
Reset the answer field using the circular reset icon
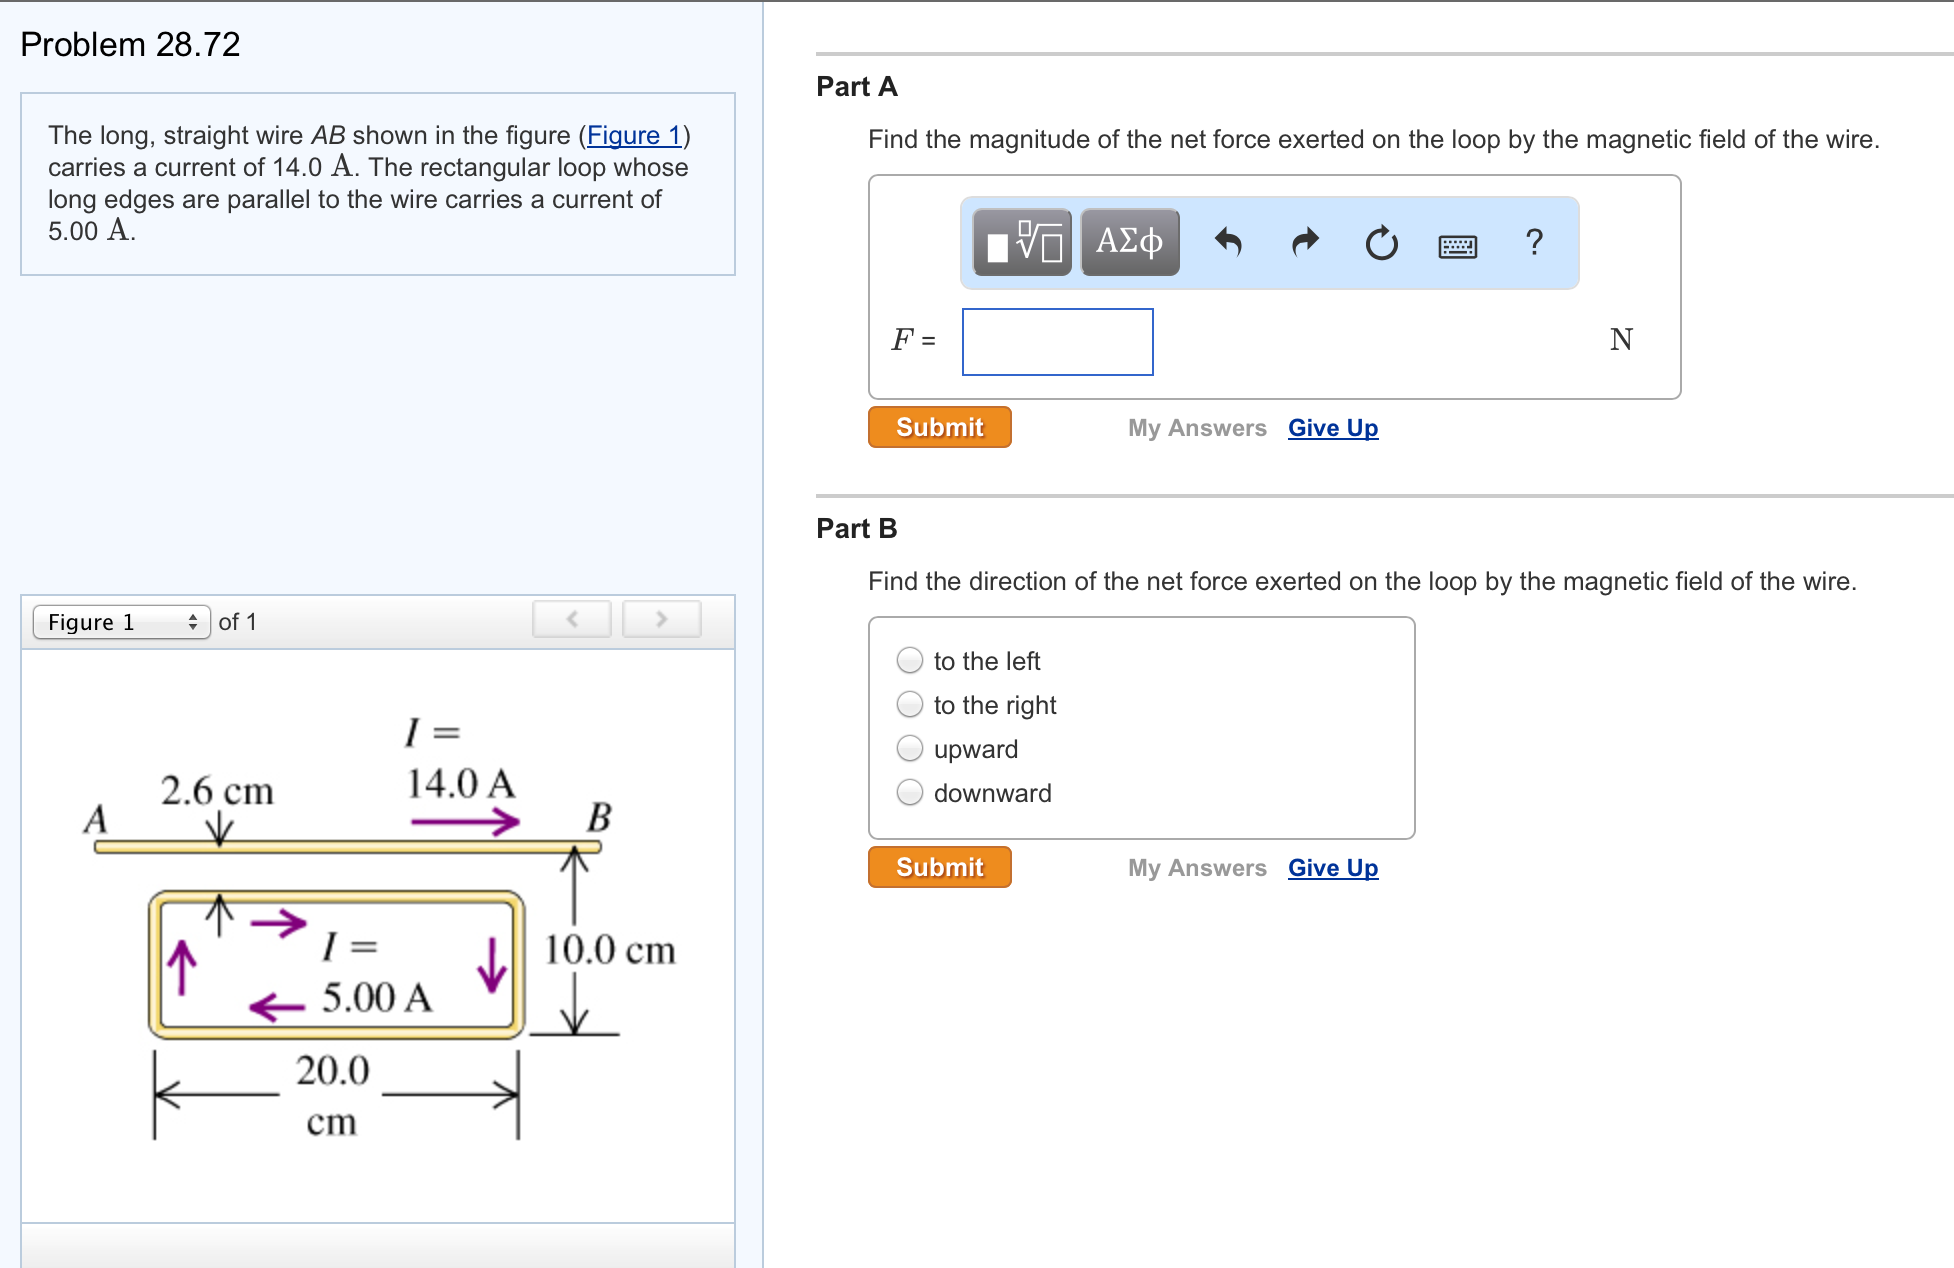point(1380,241)
